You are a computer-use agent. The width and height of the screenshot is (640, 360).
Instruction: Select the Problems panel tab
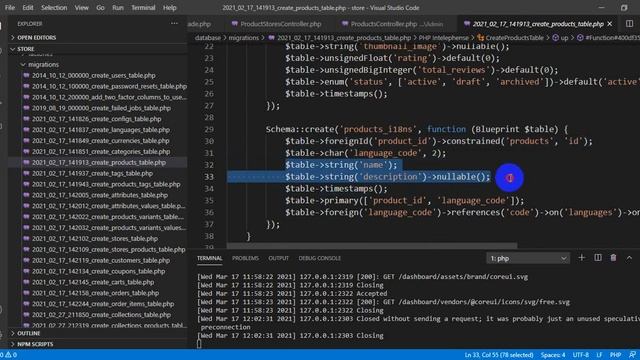(x=245, y=258)
